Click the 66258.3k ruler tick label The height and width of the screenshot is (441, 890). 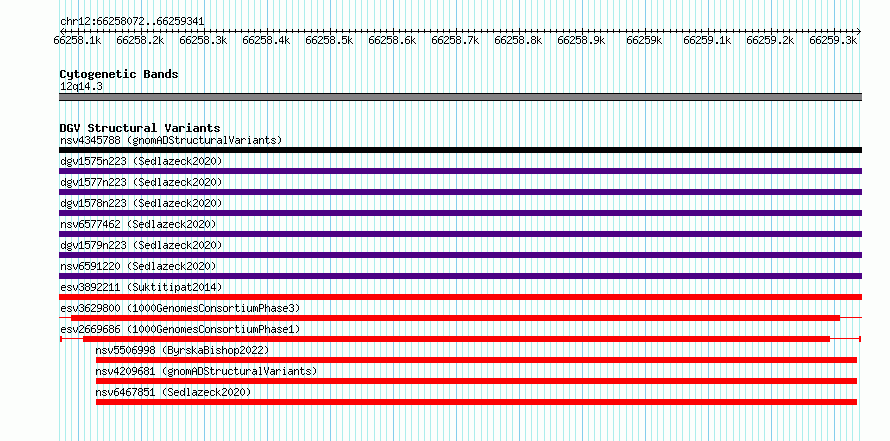click(204, 40)
